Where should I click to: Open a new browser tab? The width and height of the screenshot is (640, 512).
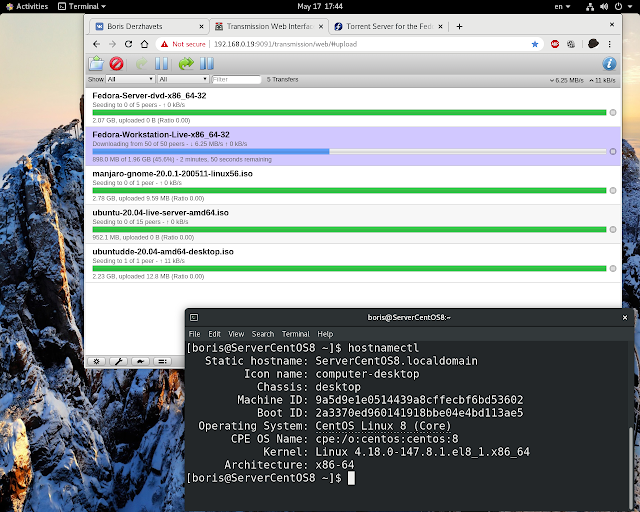click(459, 27)
